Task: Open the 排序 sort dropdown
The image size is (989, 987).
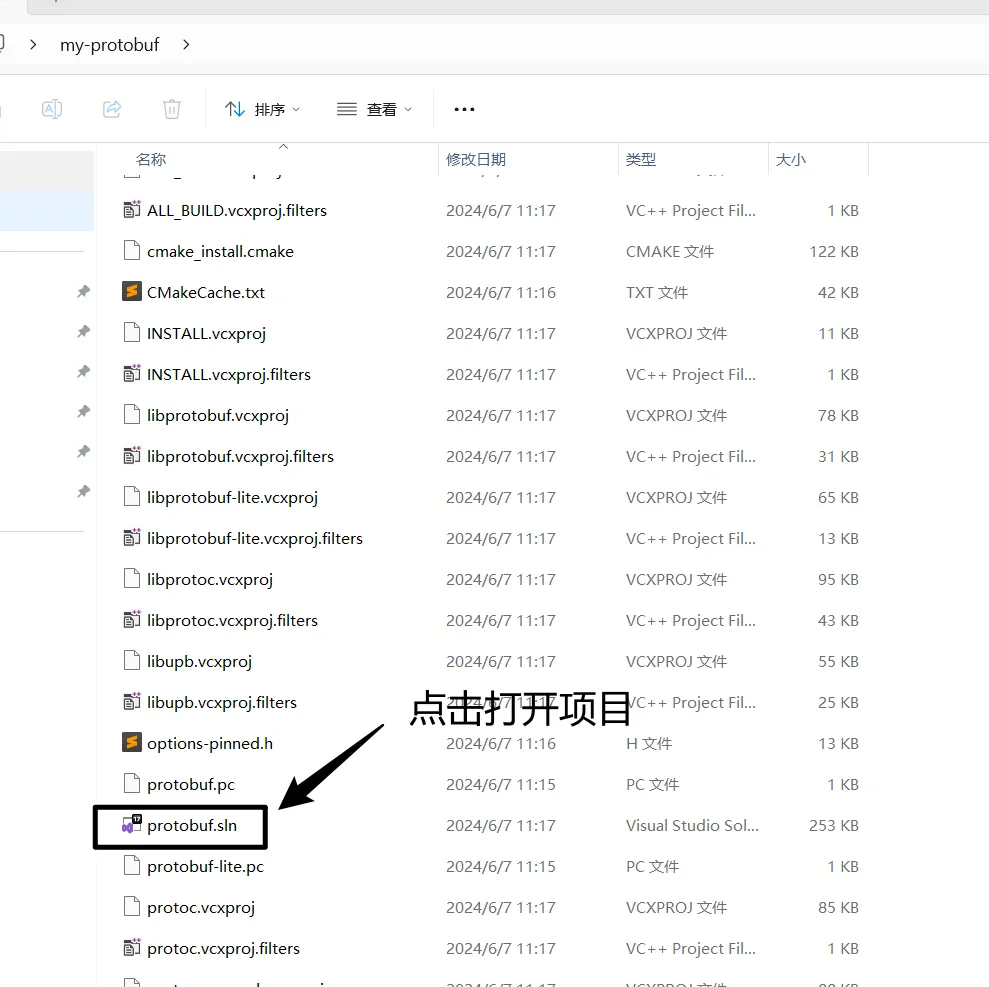Action: tap(262, 109)
